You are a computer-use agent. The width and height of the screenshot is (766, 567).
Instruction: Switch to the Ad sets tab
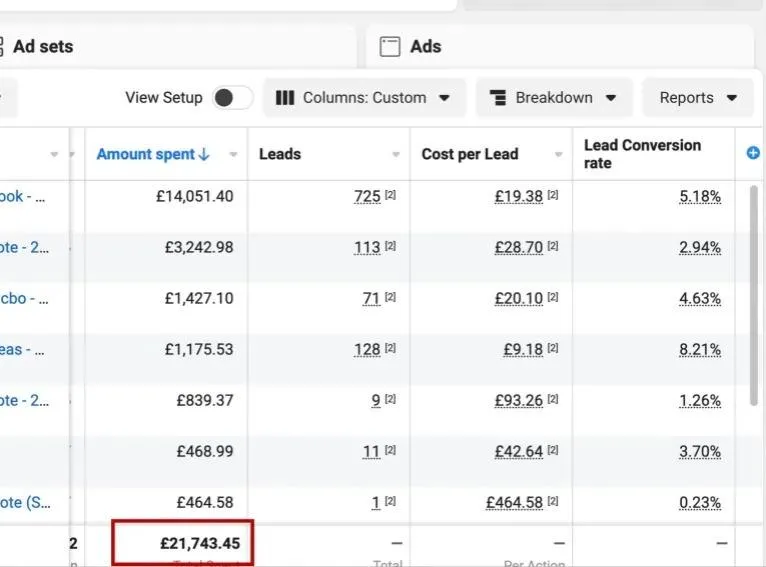pyautogui.click(x=42, y=47)
